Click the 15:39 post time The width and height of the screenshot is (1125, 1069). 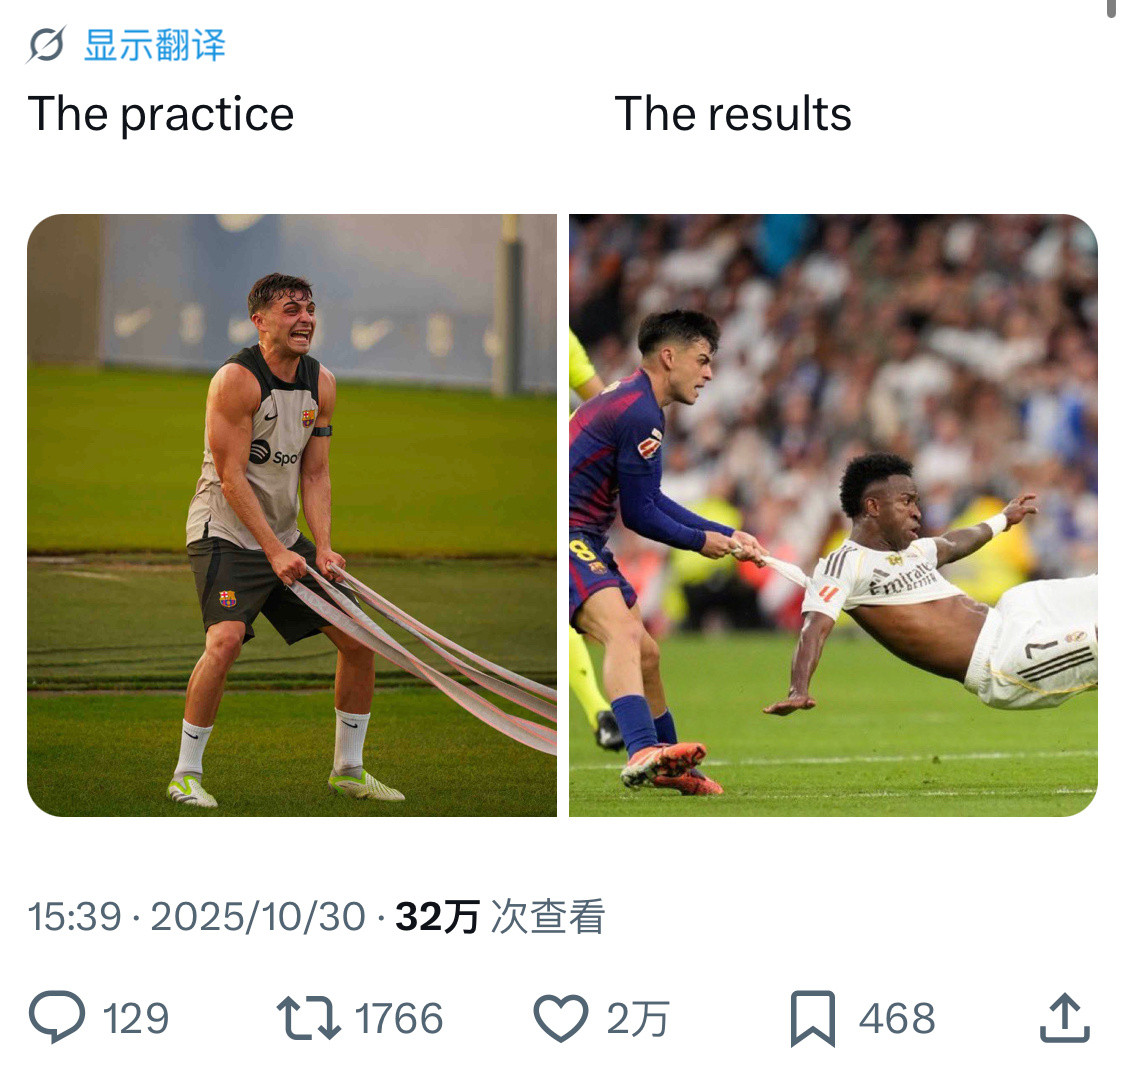74,917
